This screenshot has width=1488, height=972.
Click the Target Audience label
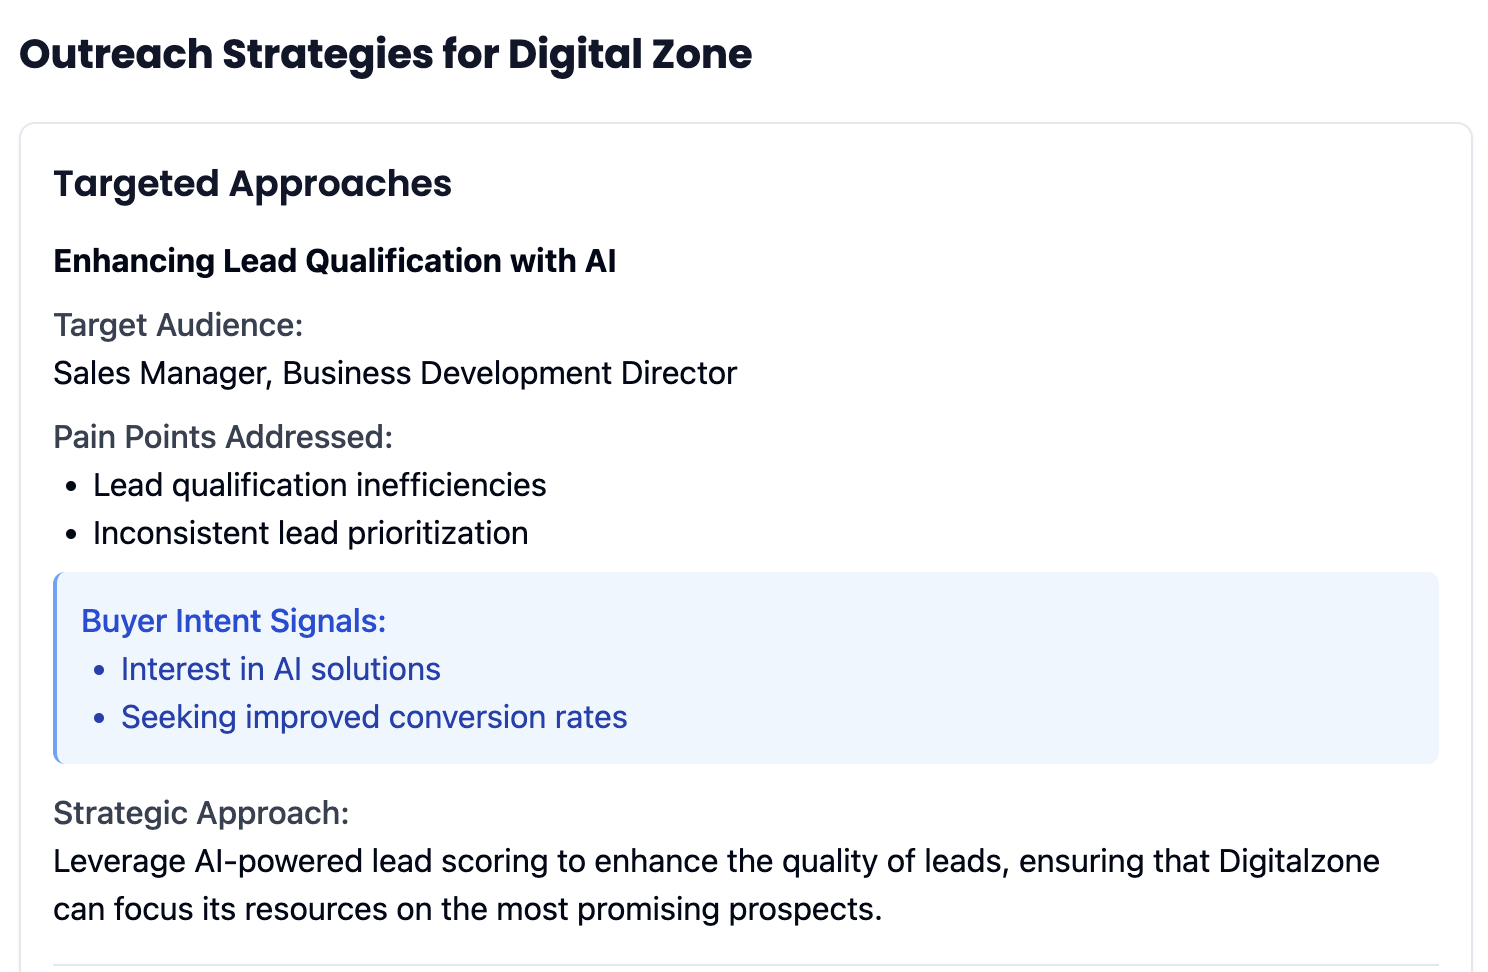coord(178,325)
